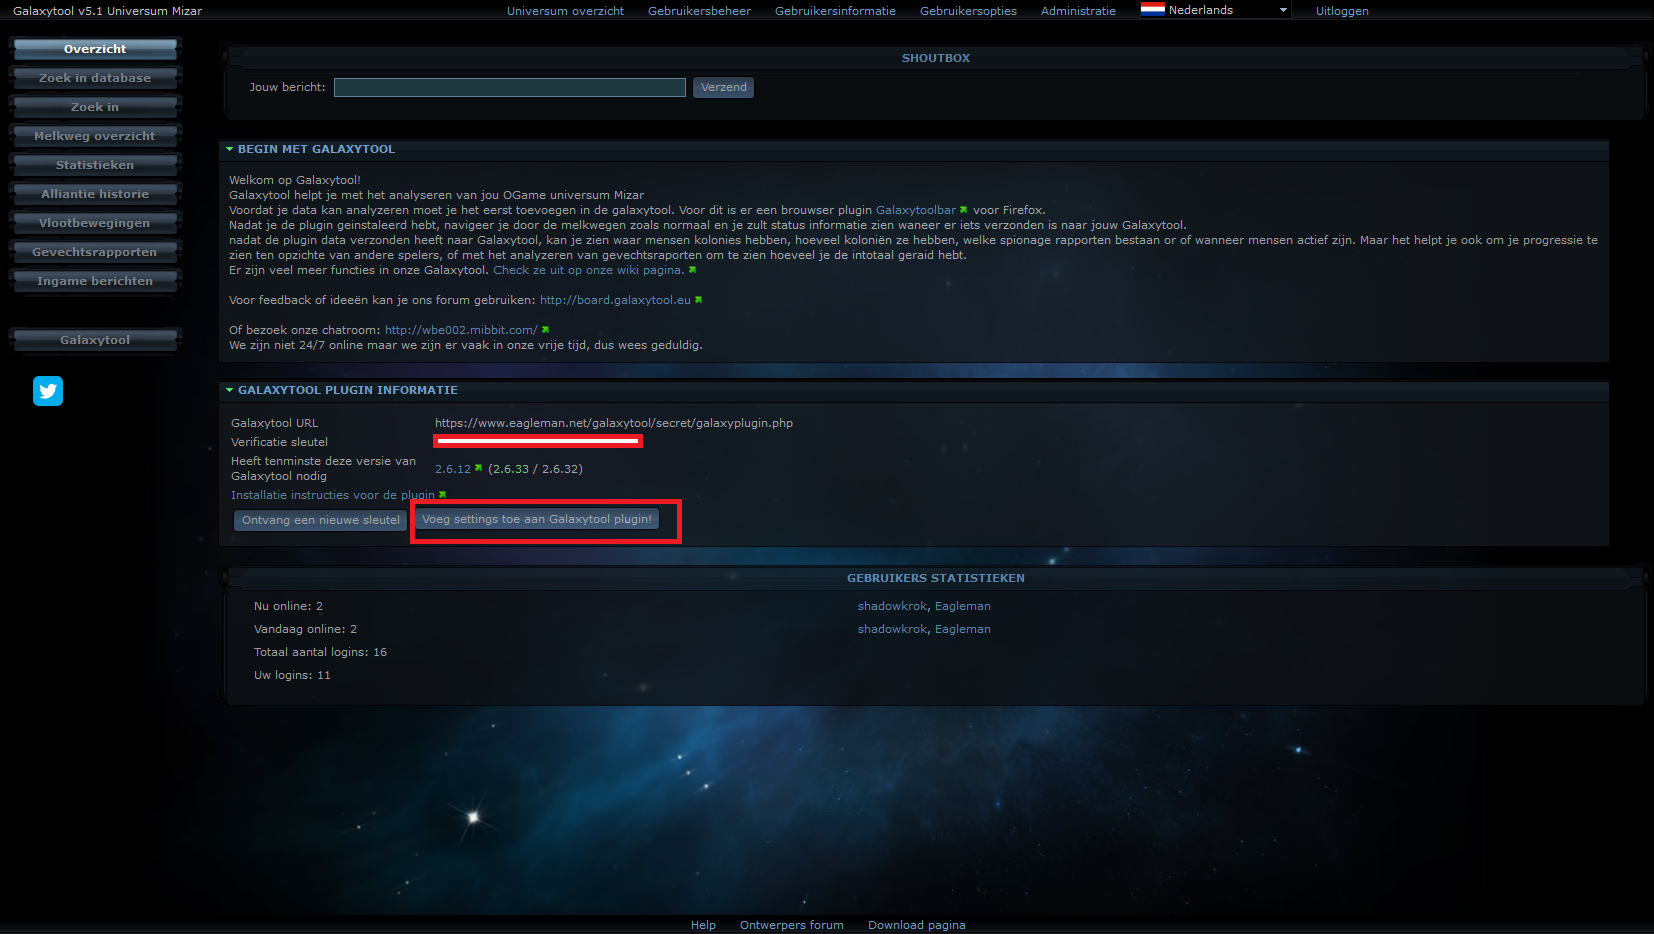
Task: Collapse the Begin met Galaxytool section
Action: [x=230, y=149]
